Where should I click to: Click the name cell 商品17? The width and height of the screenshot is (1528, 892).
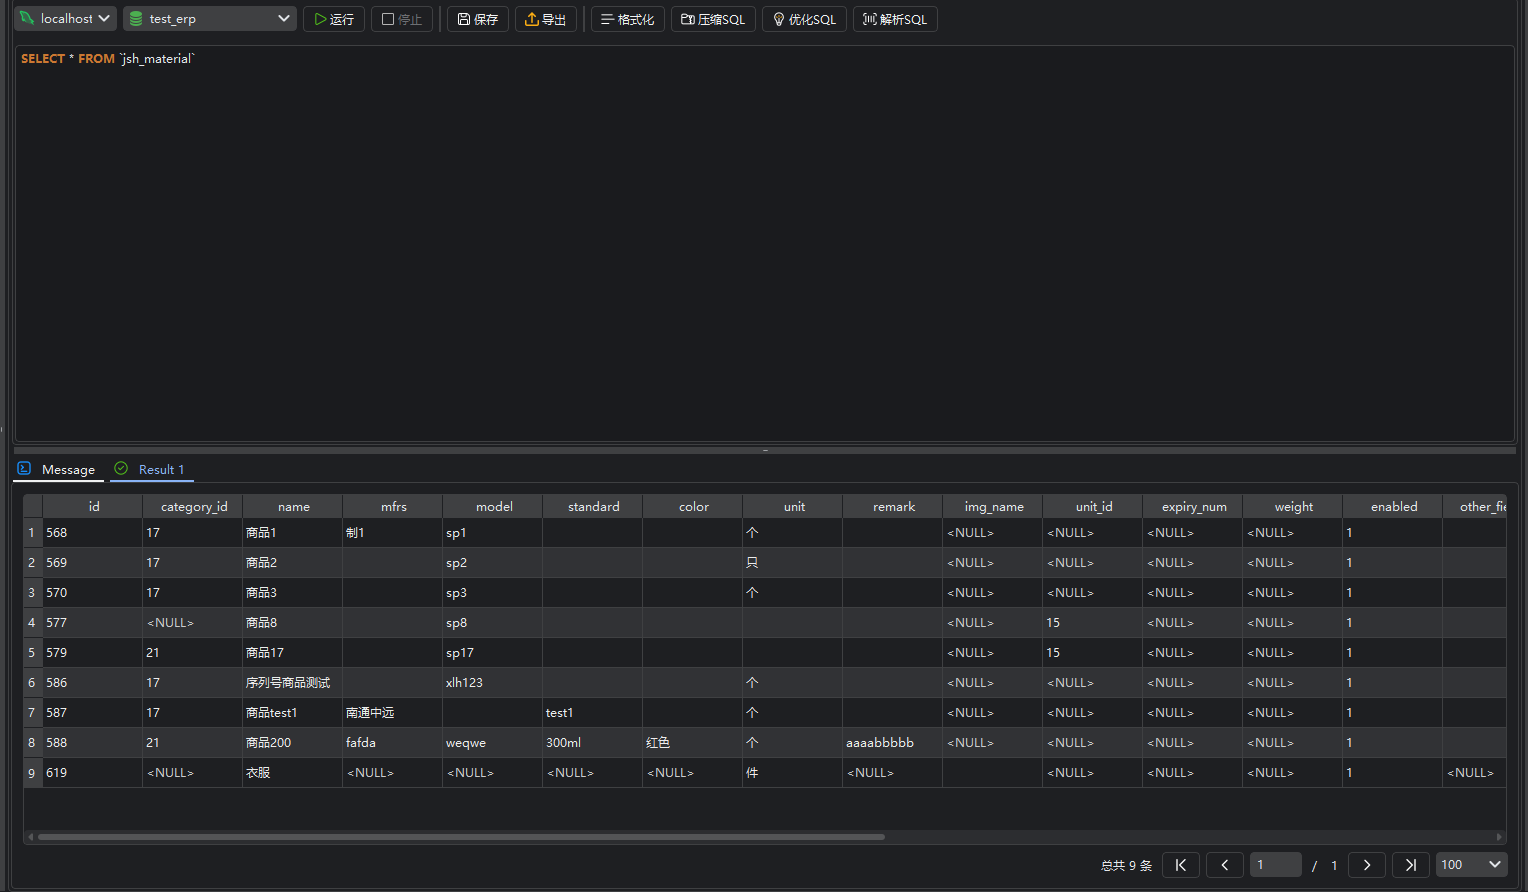[293, 653]
